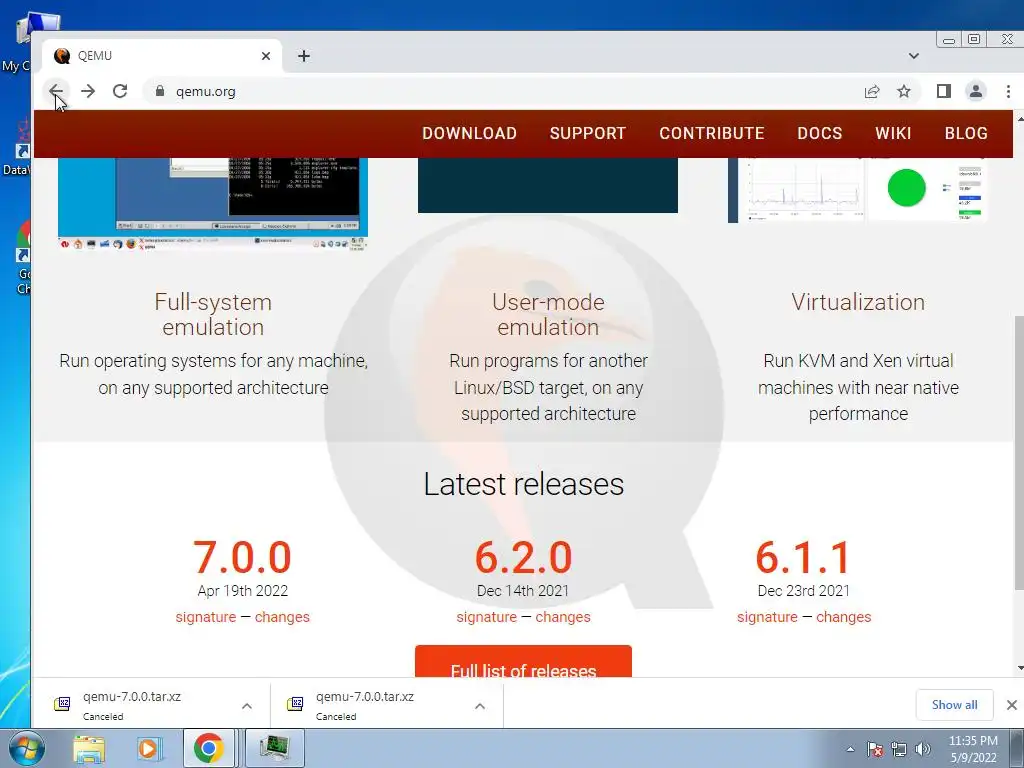Select the QEMU browser tab
The image size is (1024, 768).
coord(162,56)
